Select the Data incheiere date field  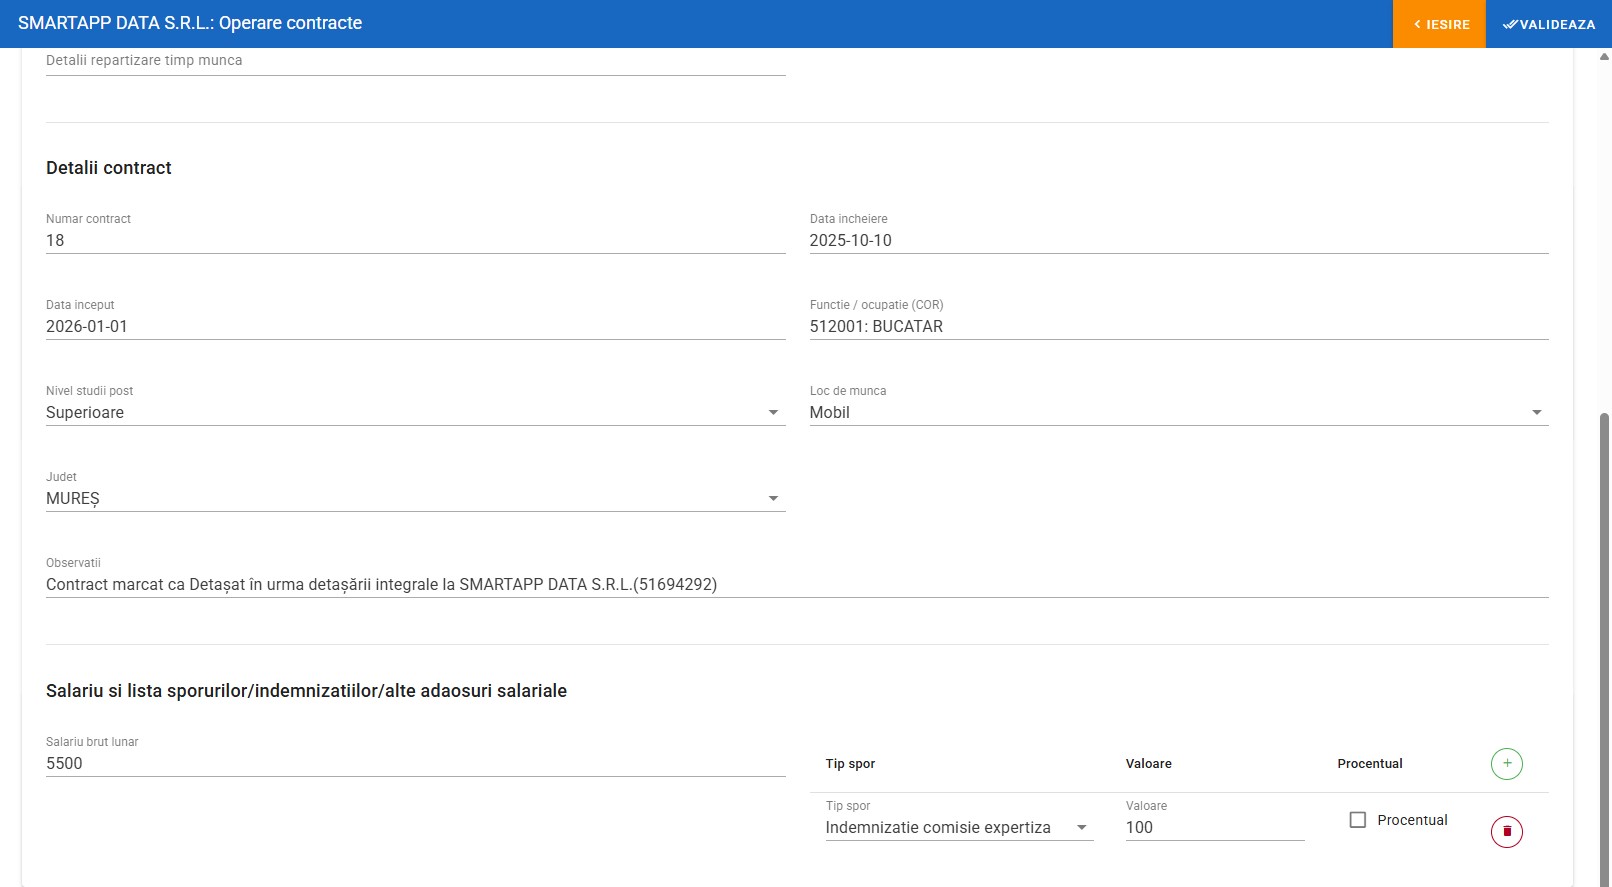[x=1178, y=241]
